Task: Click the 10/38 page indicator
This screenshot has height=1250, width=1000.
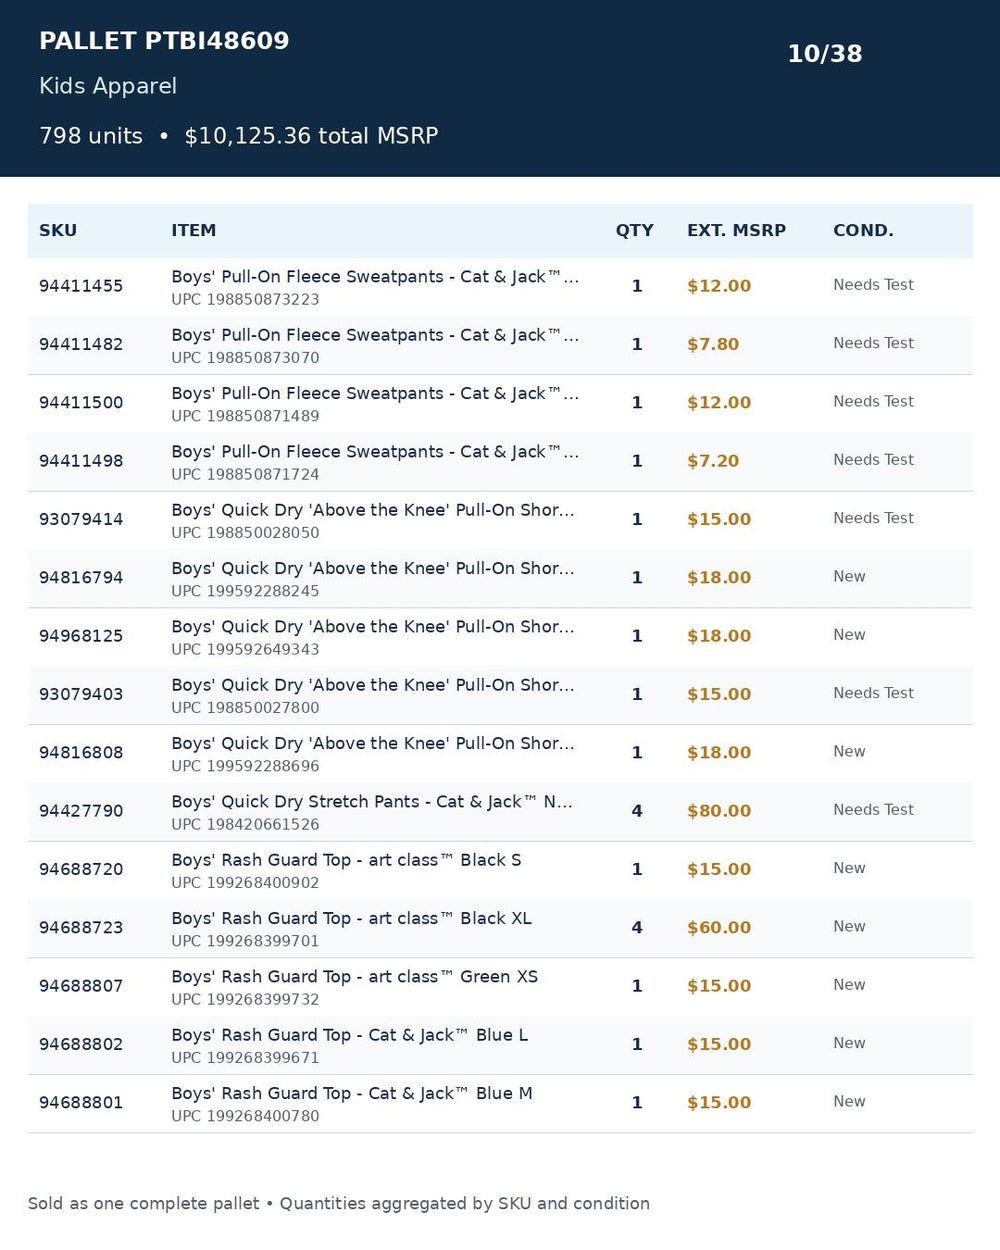Action: (825, 54)
